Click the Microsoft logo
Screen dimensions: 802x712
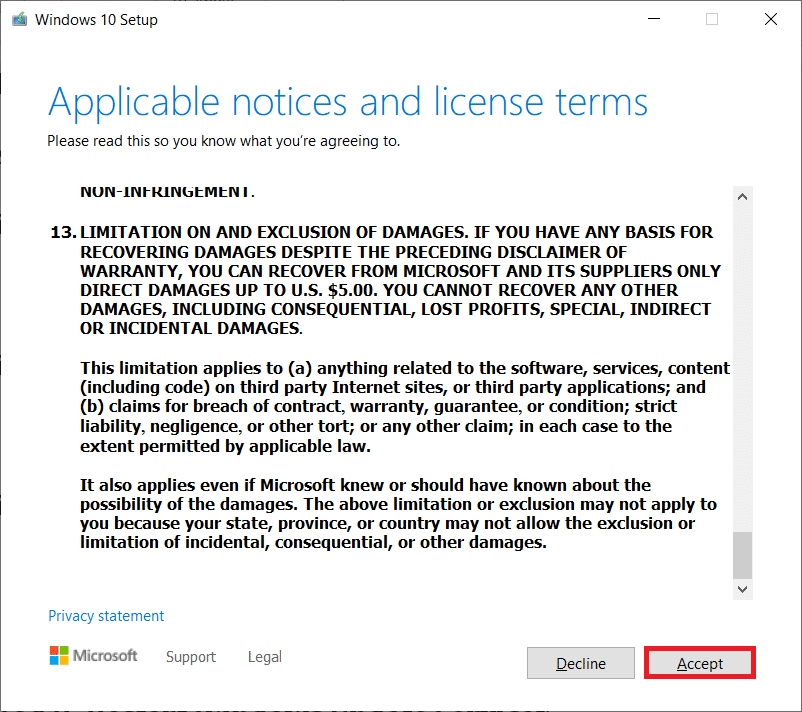93,655
